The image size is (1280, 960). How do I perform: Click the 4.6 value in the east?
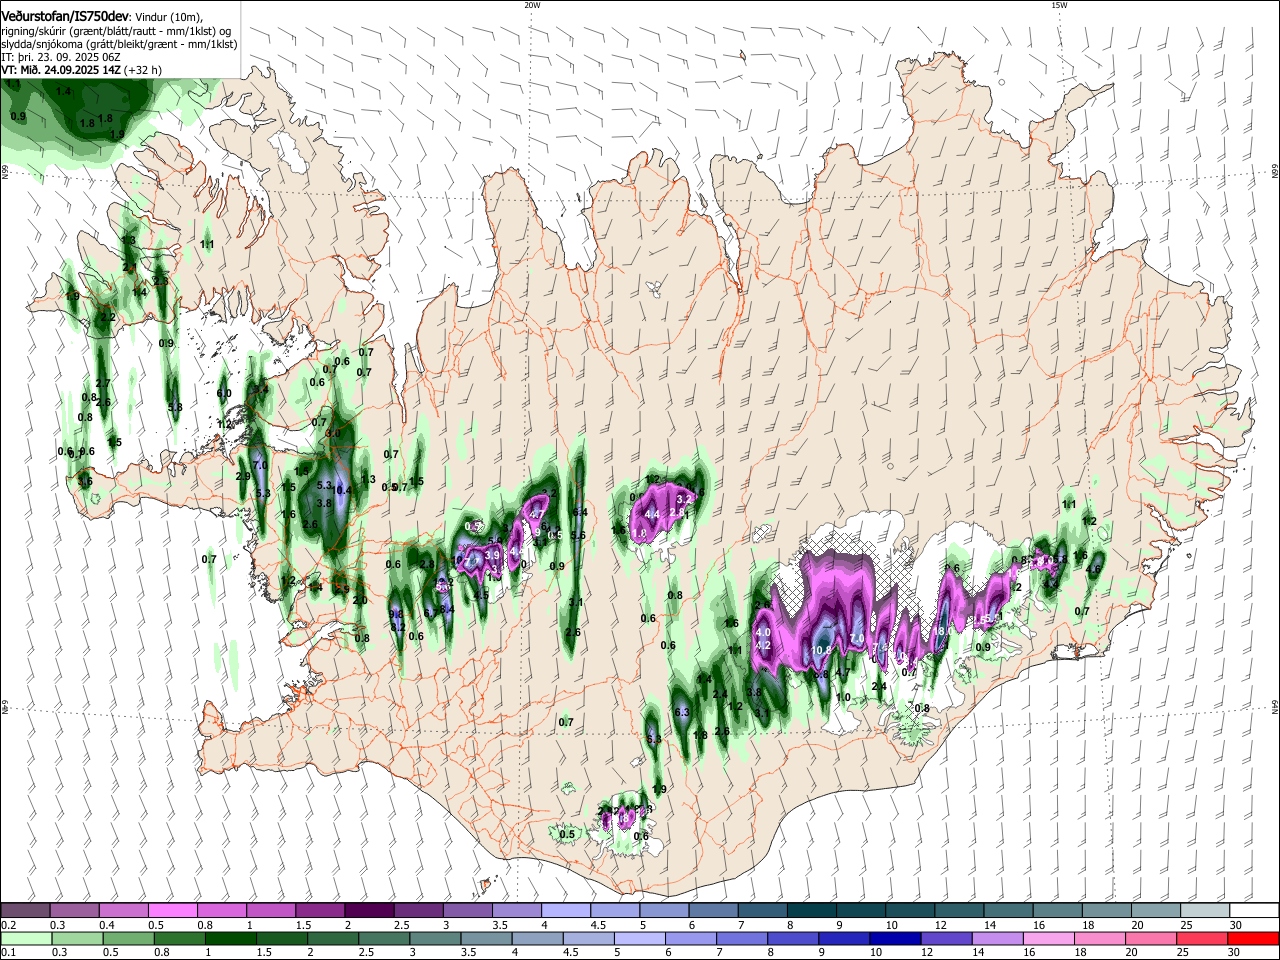click(1094, 570)
